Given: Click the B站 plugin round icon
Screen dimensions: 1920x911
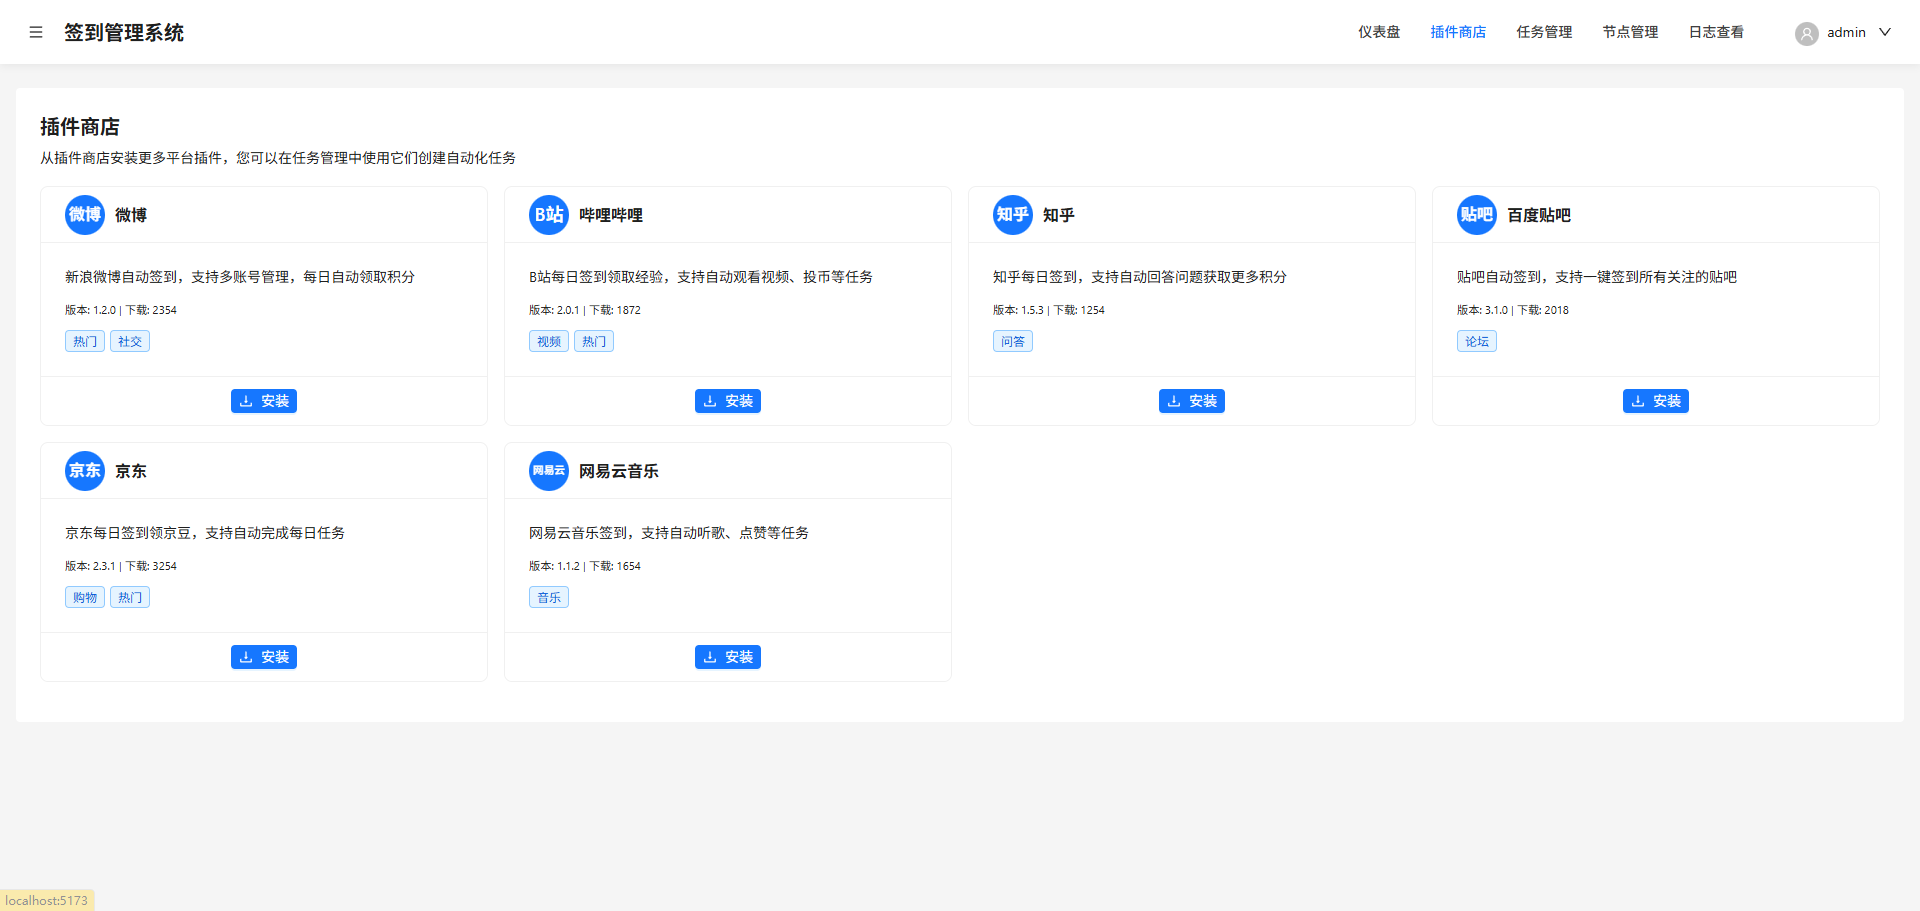Looking at the screenshot, I should 549,215.
